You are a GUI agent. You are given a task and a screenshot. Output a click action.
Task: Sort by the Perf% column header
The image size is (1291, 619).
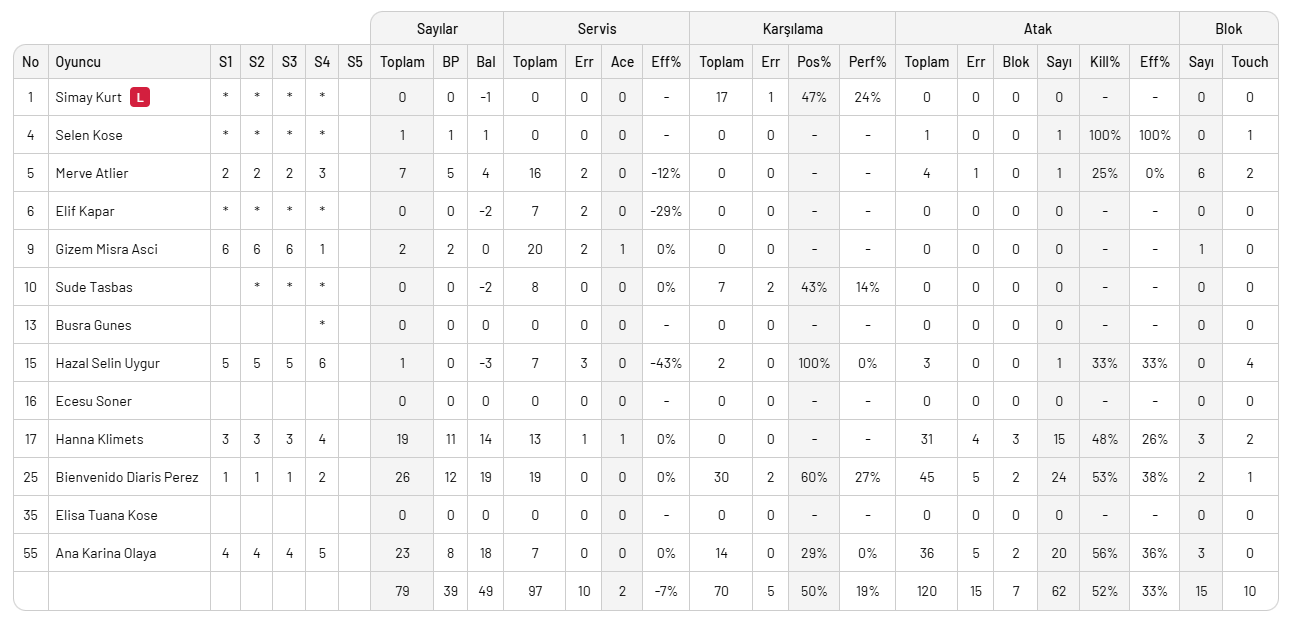[x=867, y=62]
